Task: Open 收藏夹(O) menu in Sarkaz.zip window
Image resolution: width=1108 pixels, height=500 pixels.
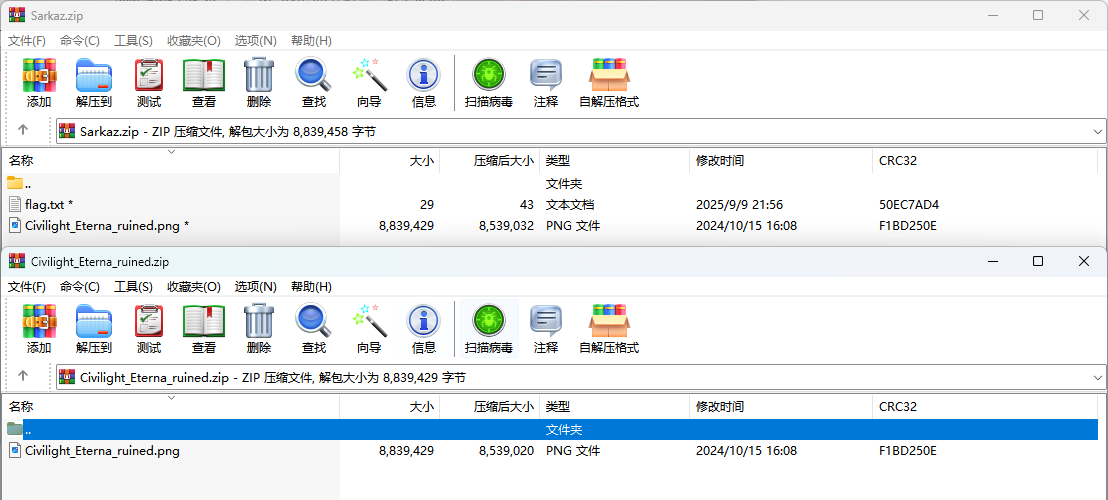Action: (194, 40)
